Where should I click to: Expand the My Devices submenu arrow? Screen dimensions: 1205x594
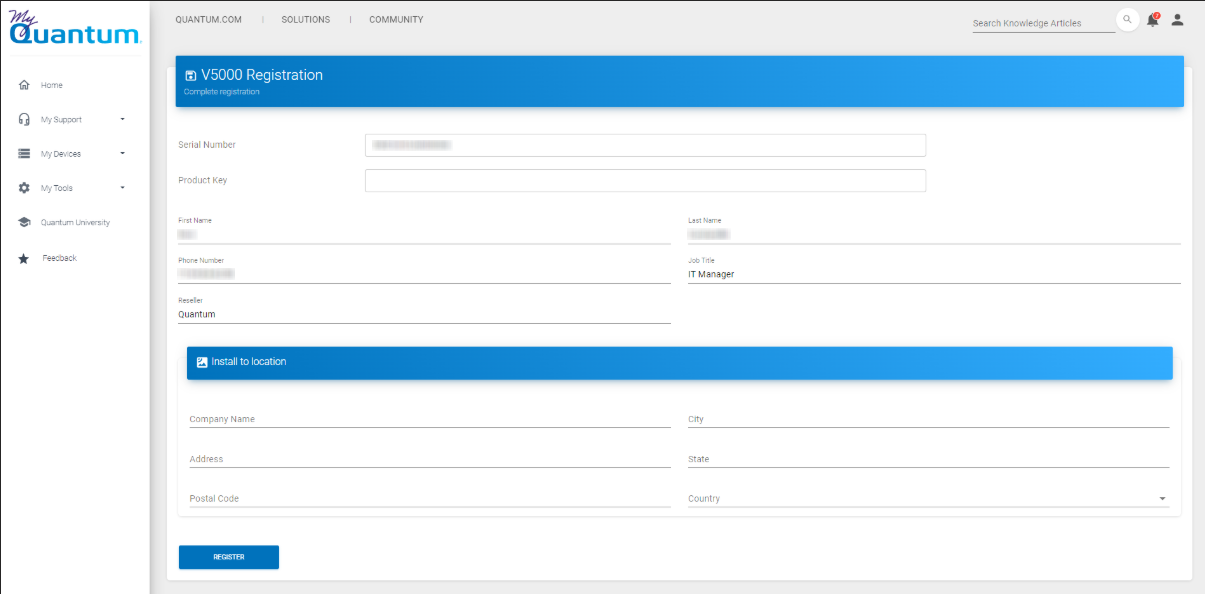(x=122, y=154)
